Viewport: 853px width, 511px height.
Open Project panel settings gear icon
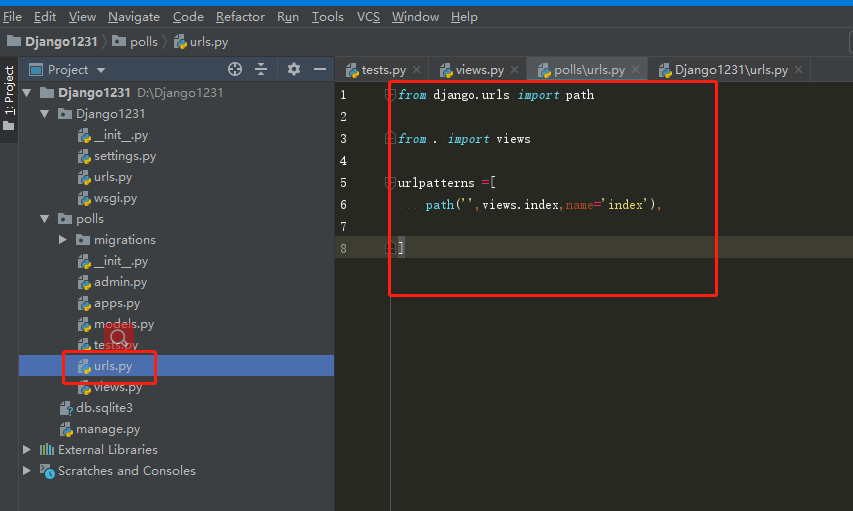point(293,69)
